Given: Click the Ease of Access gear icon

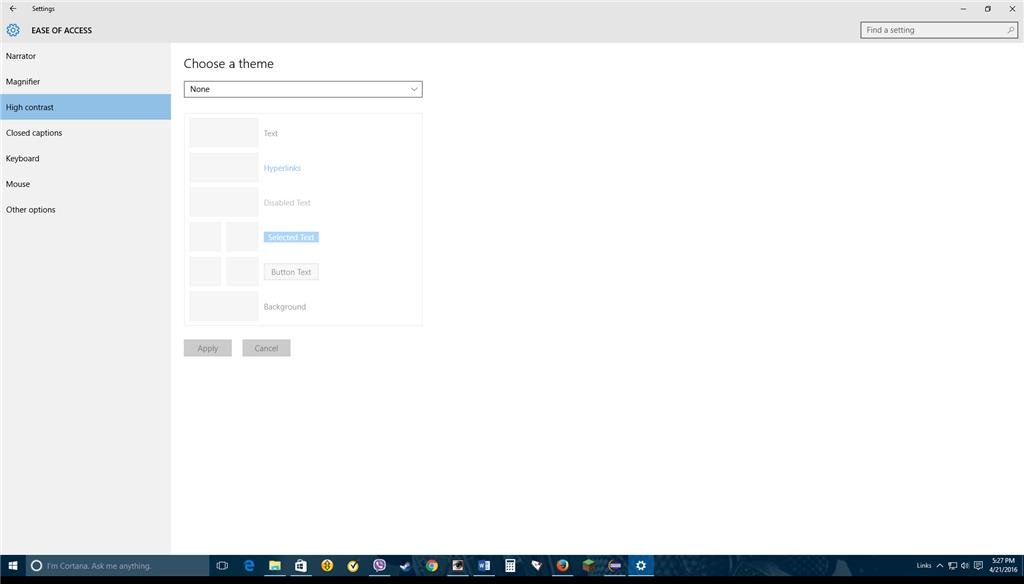Looking at the screenshot, I should click(x=13, y=30).
